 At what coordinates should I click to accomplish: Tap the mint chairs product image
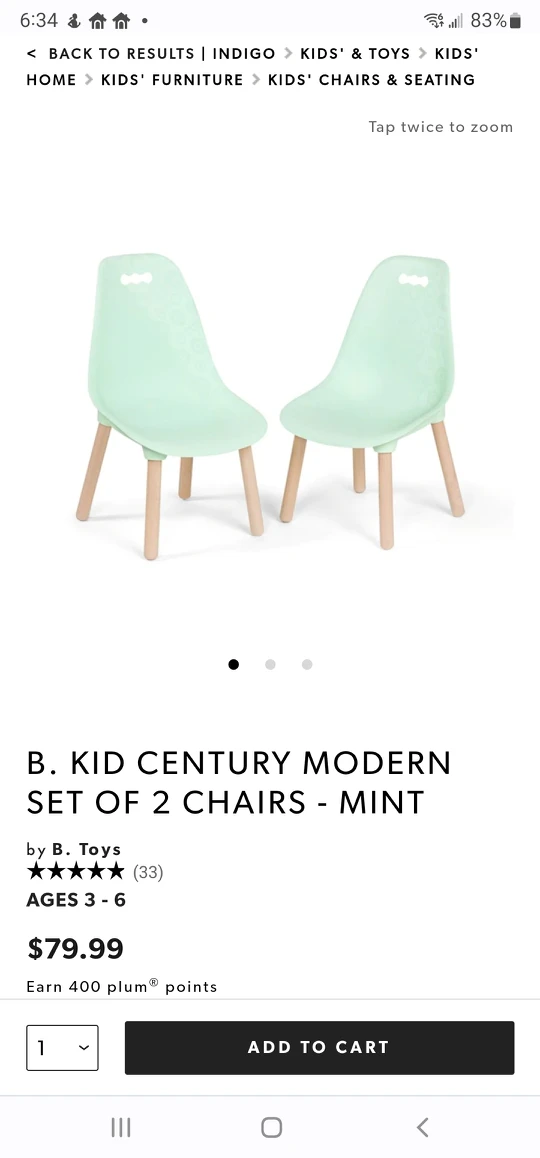(270, 406)
